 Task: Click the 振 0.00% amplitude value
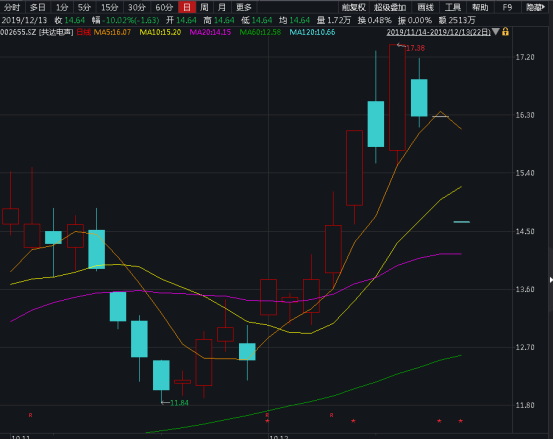tap(415, 20)
